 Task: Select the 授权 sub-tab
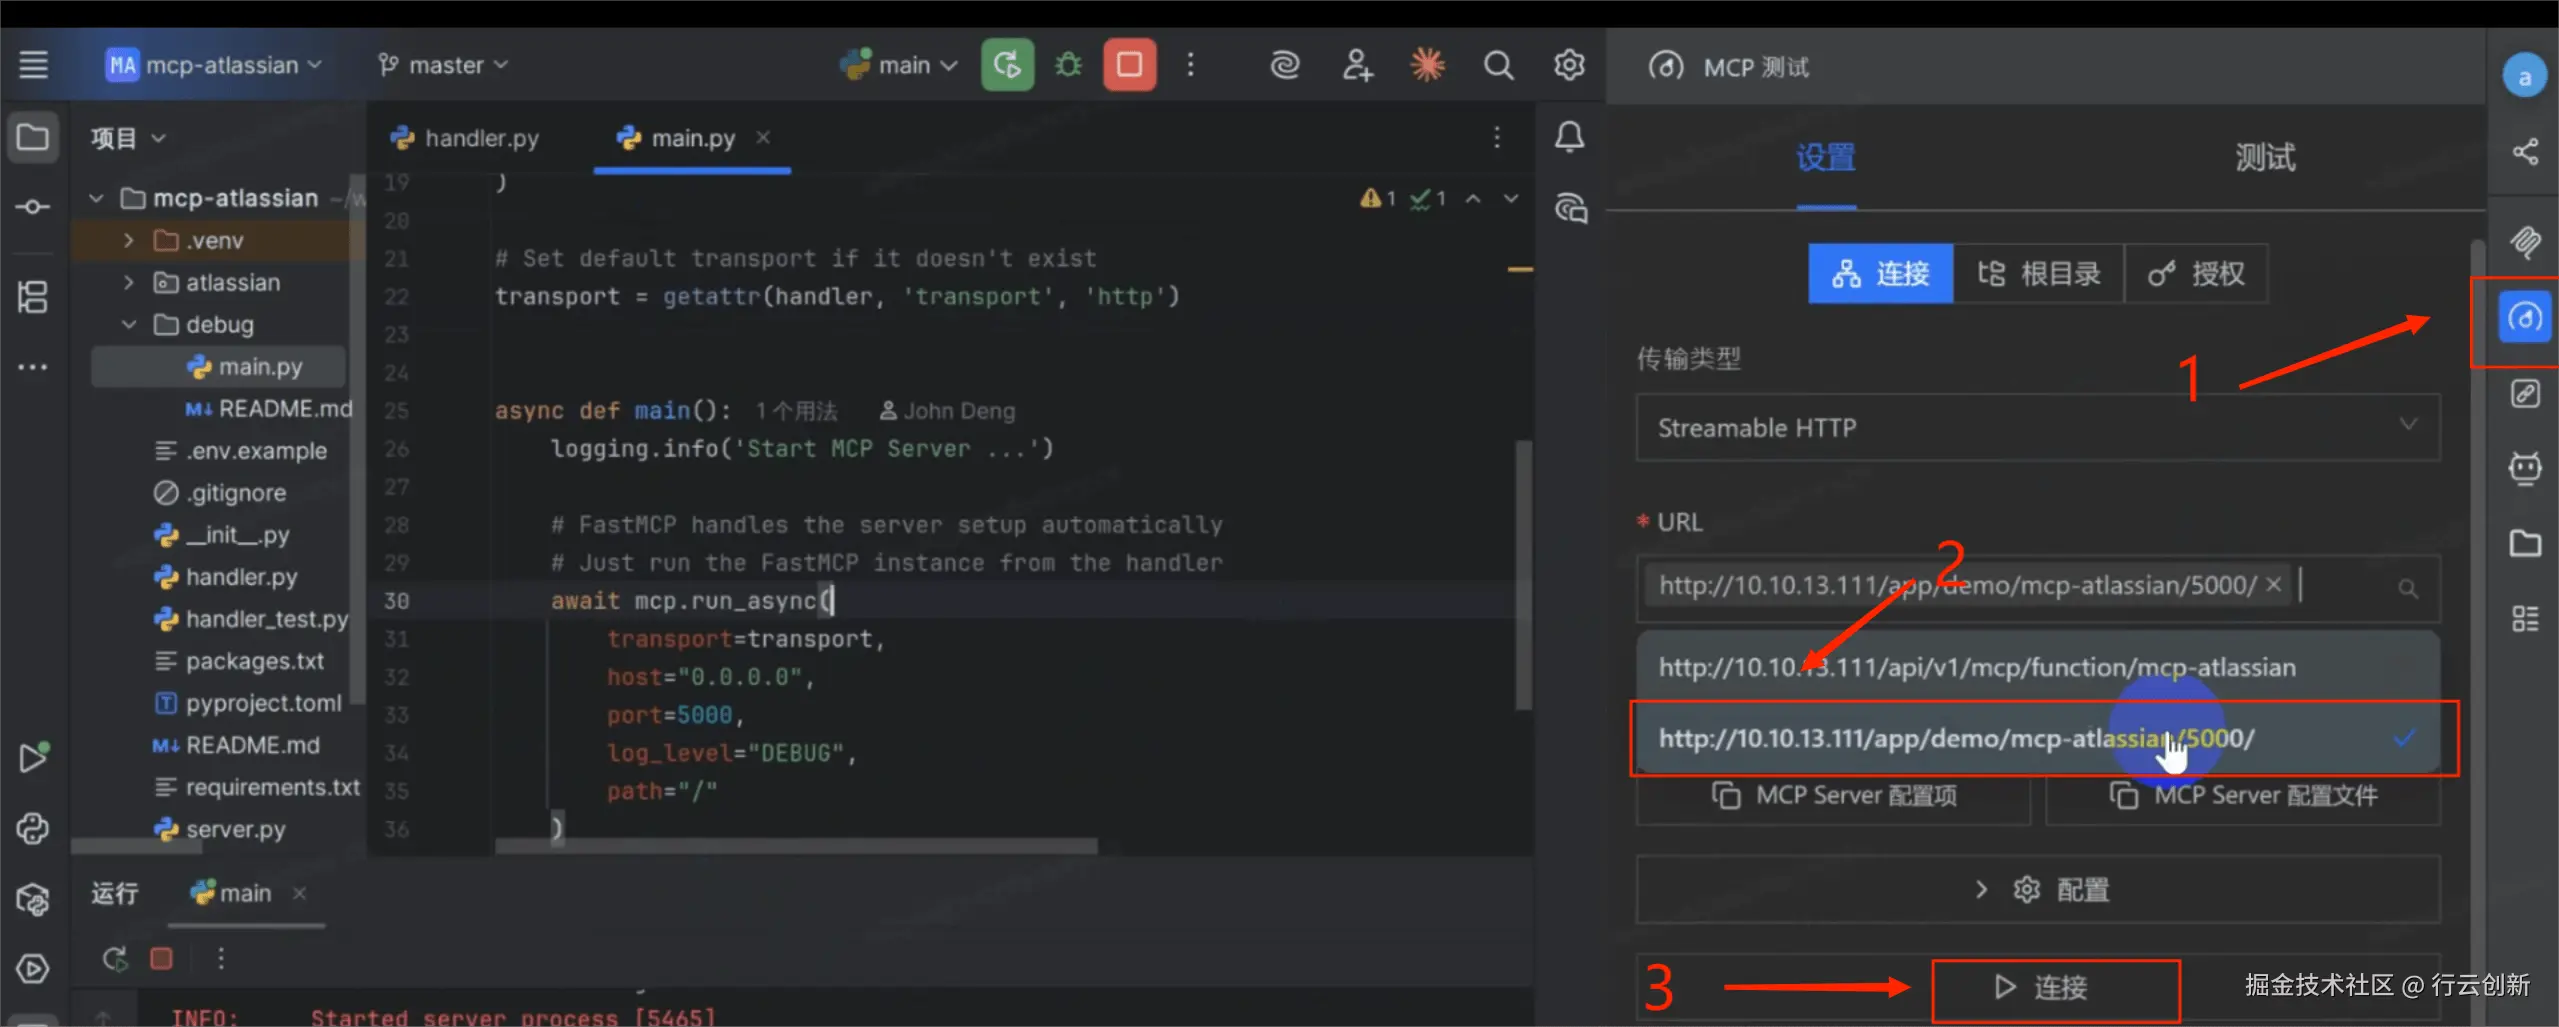(x=2196, y=273)
